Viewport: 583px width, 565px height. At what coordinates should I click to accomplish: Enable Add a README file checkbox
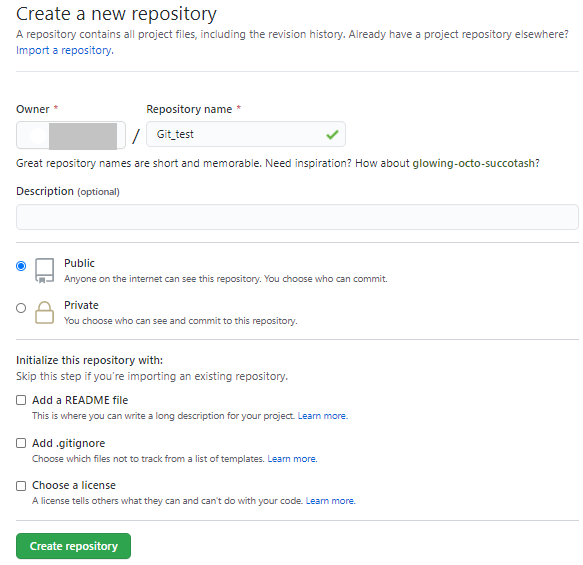[x=21, y=400]
